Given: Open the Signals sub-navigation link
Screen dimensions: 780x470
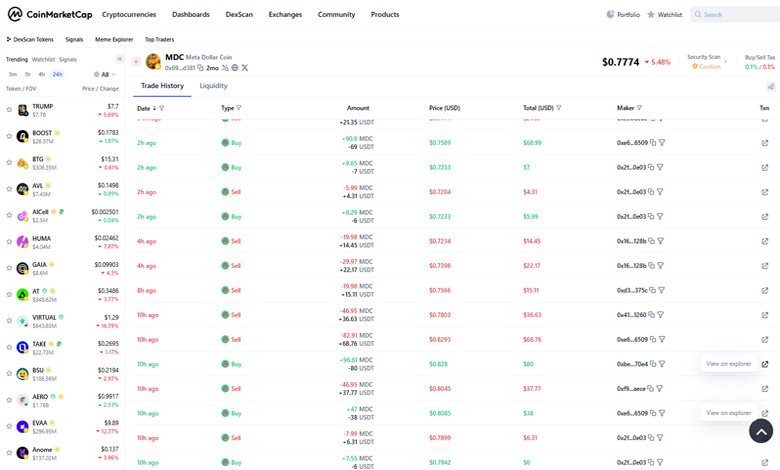Looking at the screenshot, I should pos(74,39).
